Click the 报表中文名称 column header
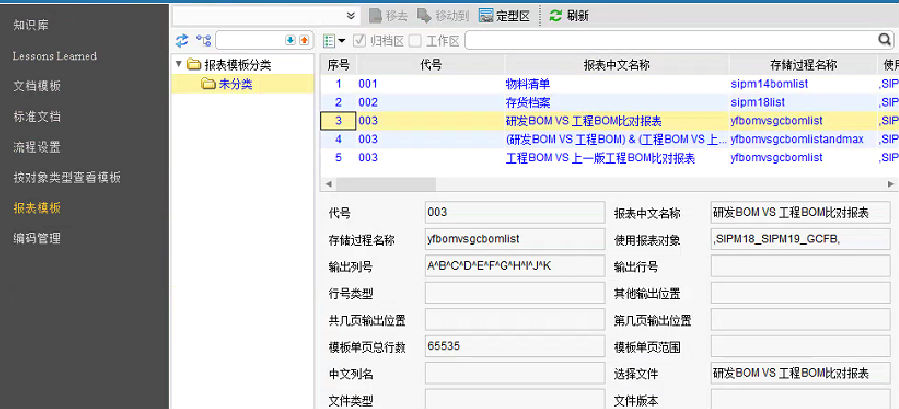This screenshot has height=409, width=899. [x=617, y=65]
